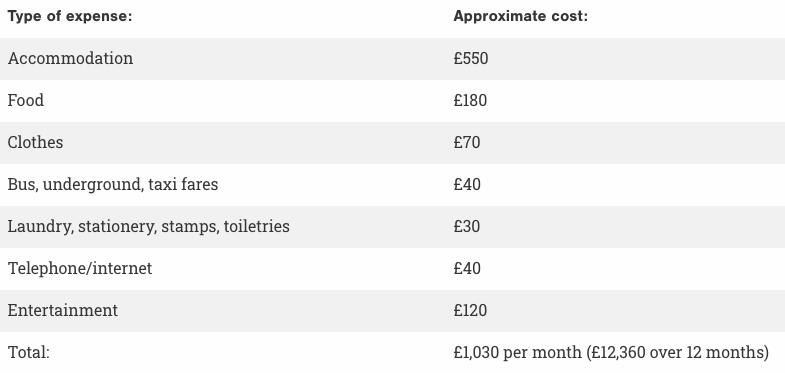Select the Food expense label
Screen dimensions: 785x373
click(x=26, y=100)
